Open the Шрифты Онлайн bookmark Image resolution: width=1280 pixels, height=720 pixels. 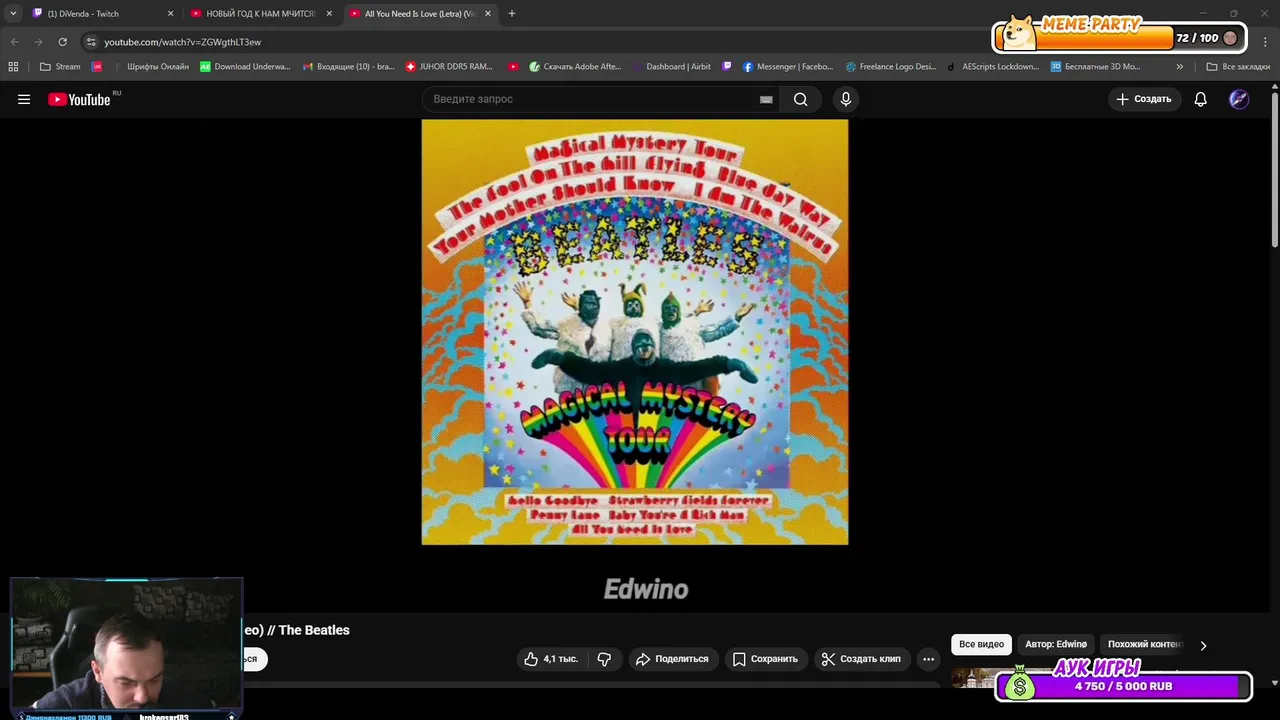(150, 67)
